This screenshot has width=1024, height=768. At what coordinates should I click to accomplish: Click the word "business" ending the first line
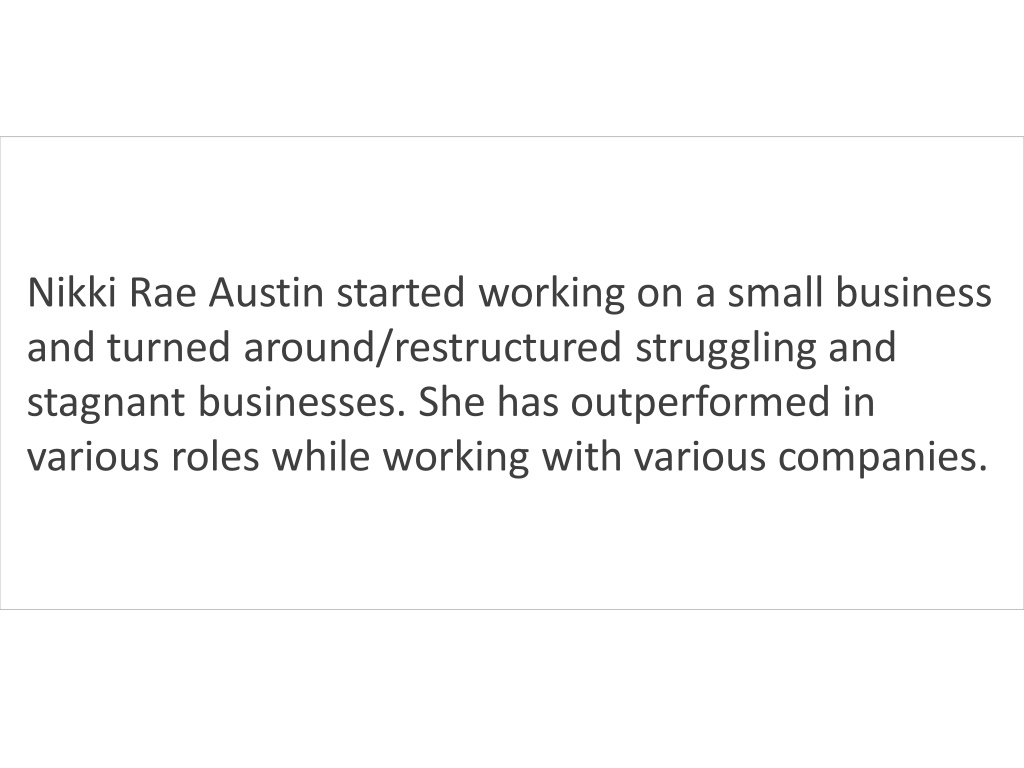pyautogui.click(x=914, y=293)
